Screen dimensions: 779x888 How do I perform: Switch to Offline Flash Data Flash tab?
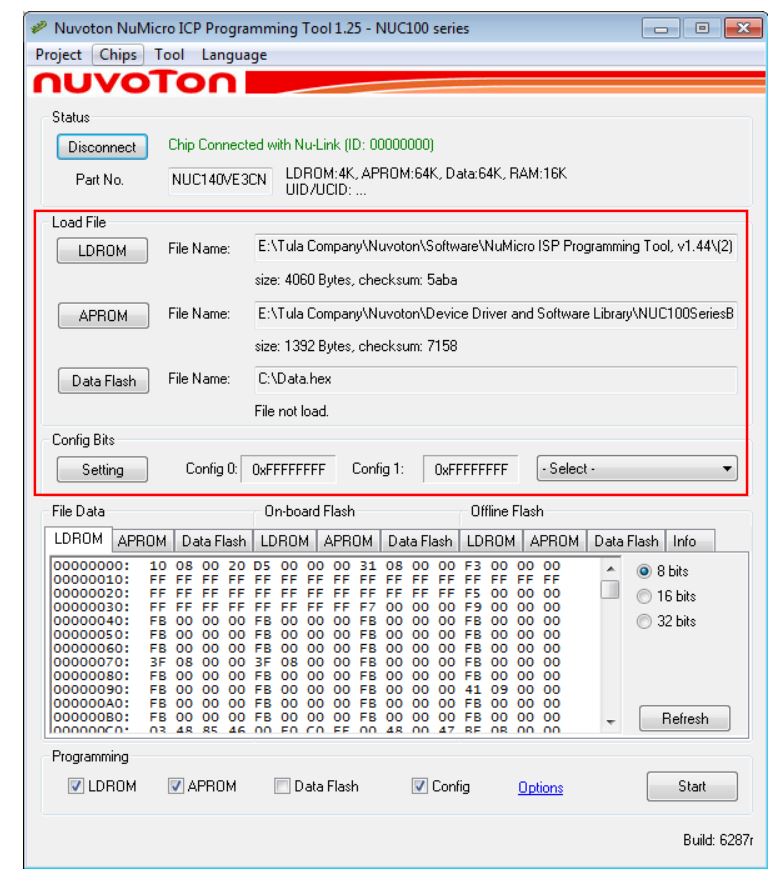[626, 541]
